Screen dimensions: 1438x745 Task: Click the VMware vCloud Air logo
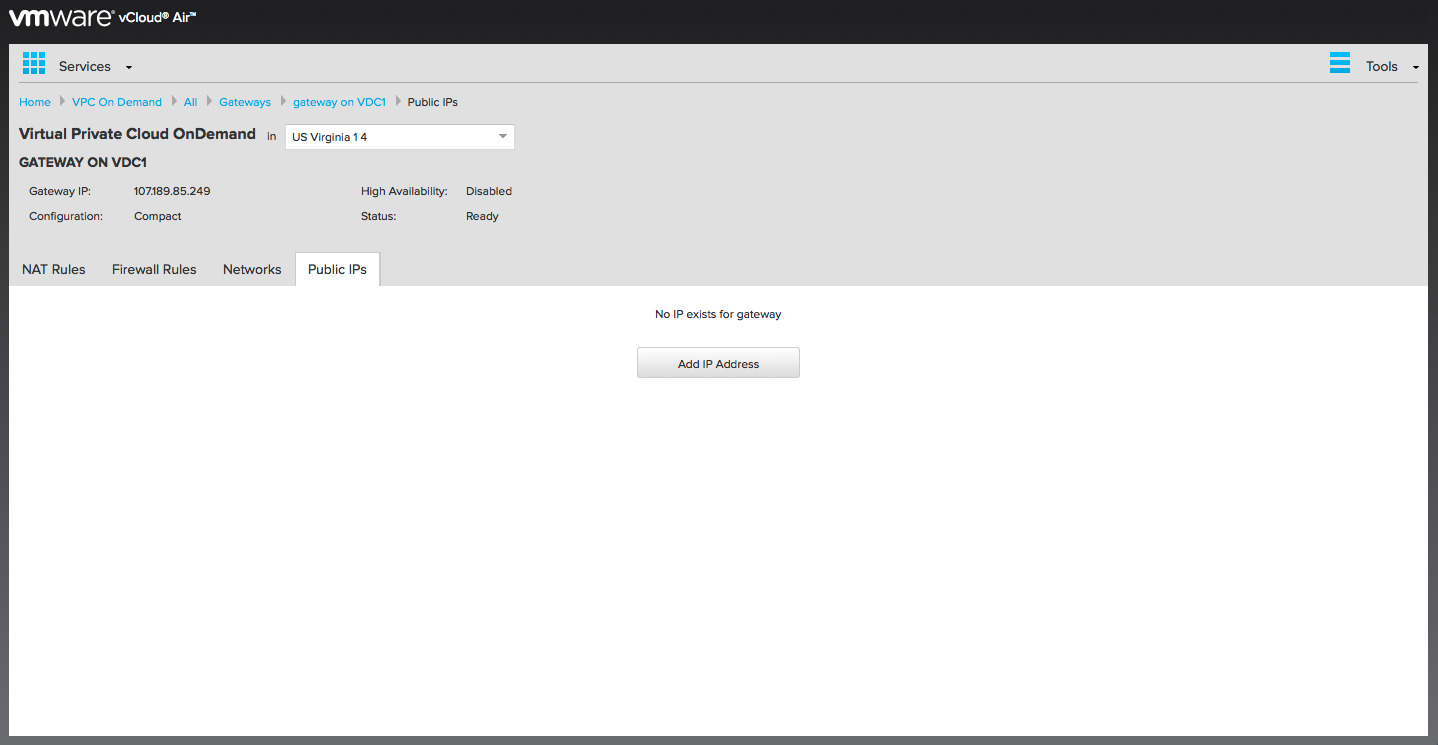click(x=102, y=17)
